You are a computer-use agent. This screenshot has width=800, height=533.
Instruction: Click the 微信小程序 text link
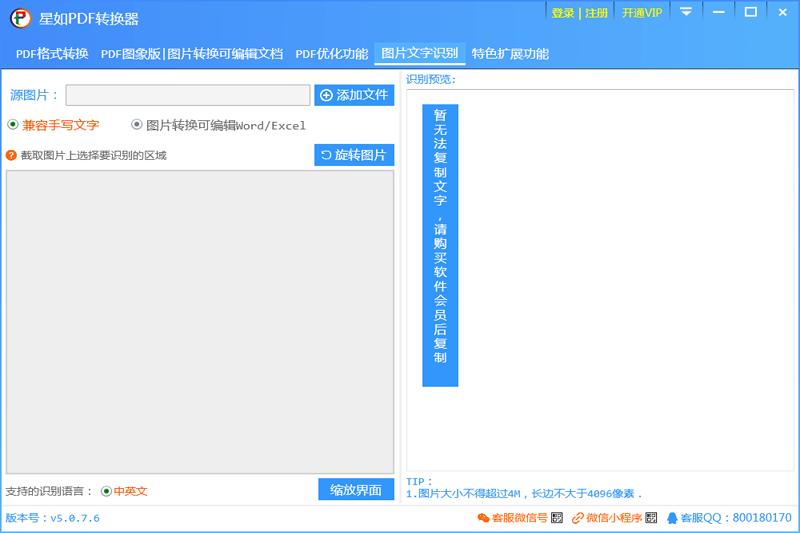point(614,518)
